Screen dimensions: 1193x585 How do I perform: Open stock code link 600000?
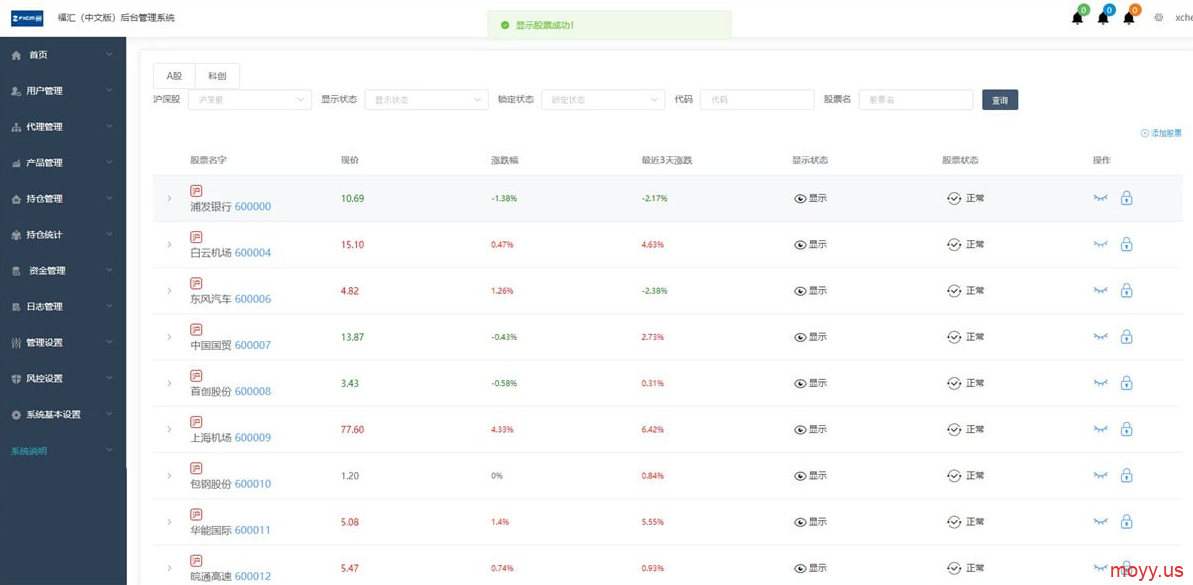pyautogui.click(x=253, y=206)
